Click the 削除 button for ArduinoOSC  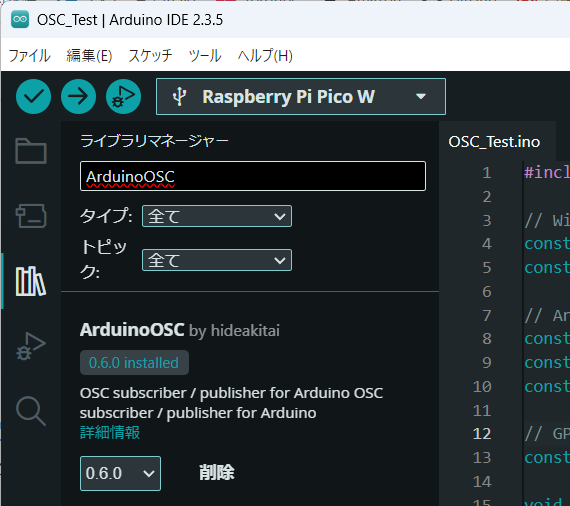point(217,473)
